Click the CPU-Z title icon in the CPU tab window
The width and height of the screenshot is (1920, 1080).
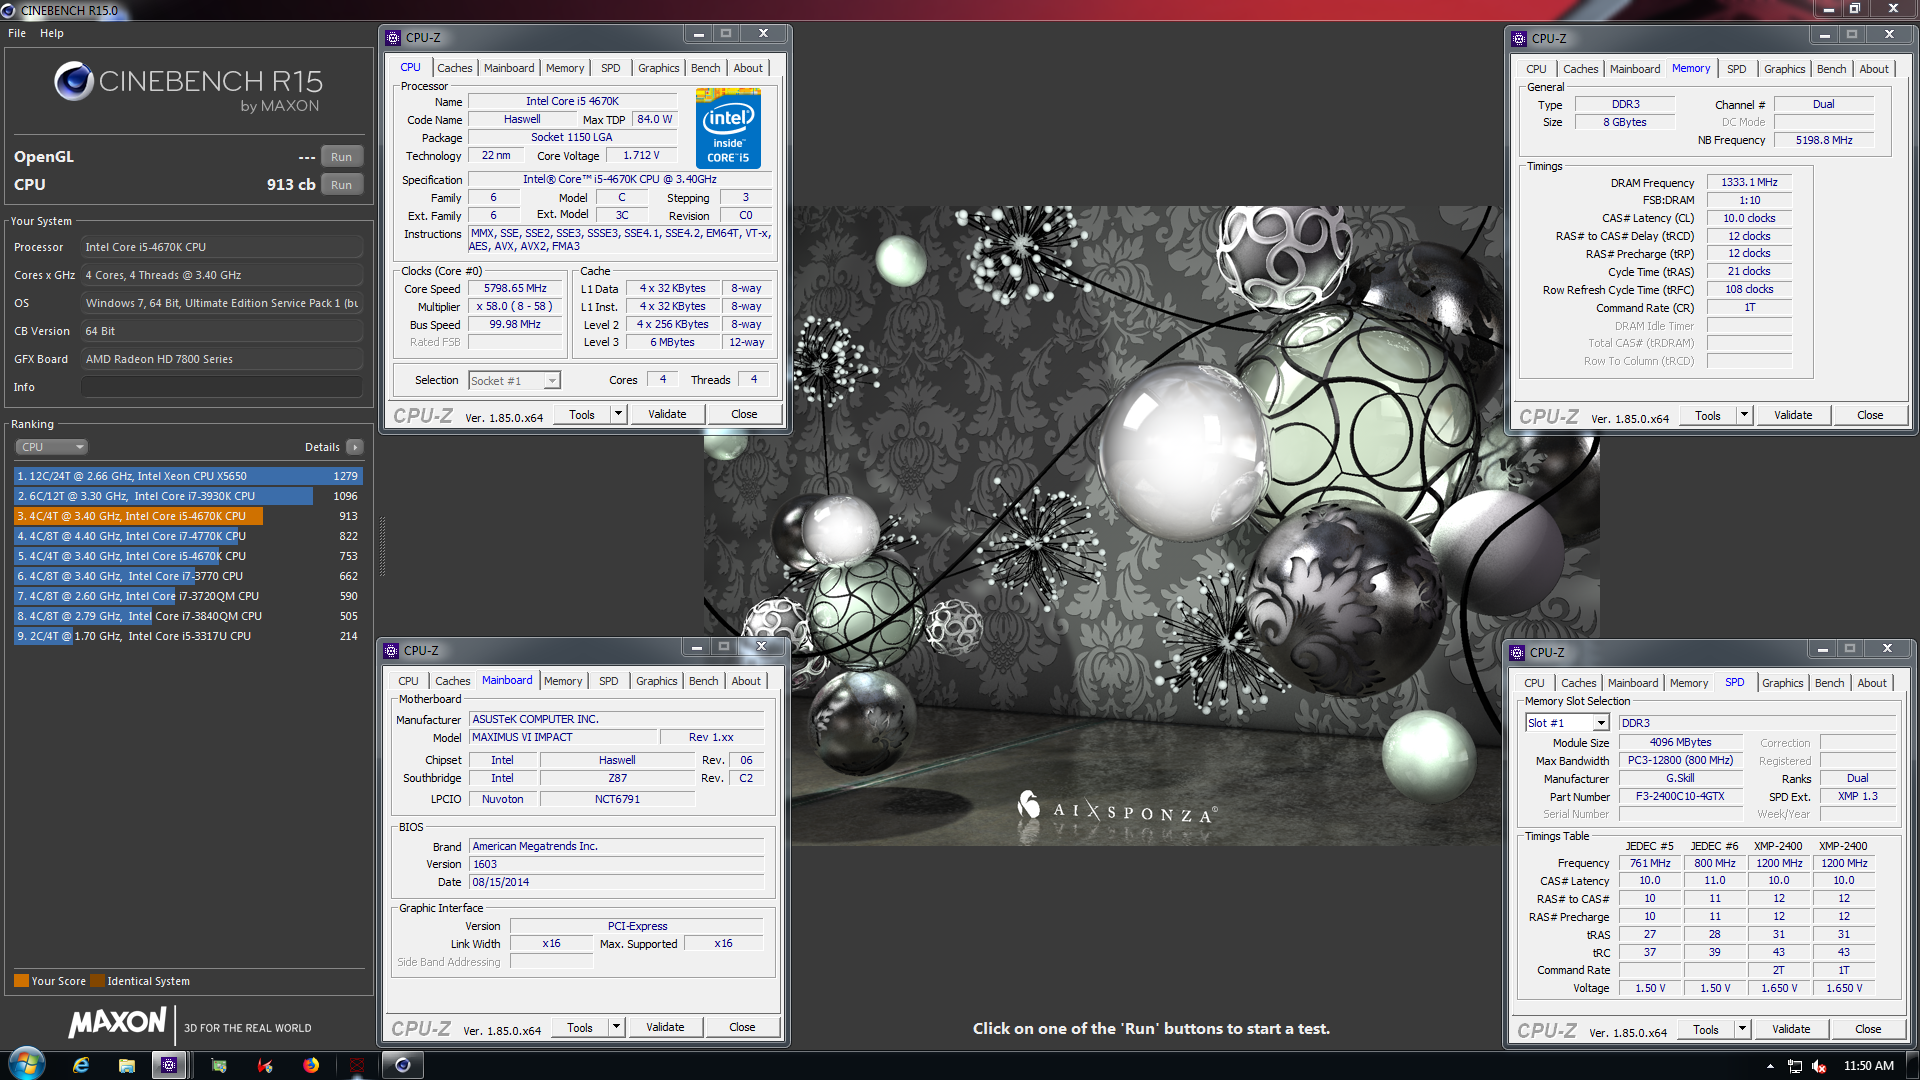[x=393, y=38]
